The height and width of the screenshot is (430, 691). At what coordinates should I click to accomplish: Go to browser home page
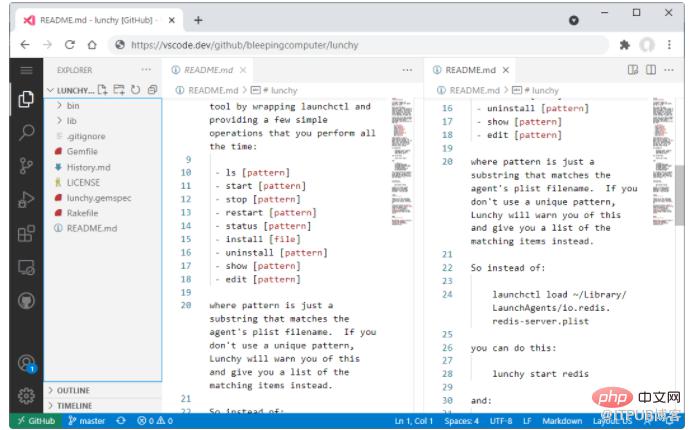pos(92,44)
